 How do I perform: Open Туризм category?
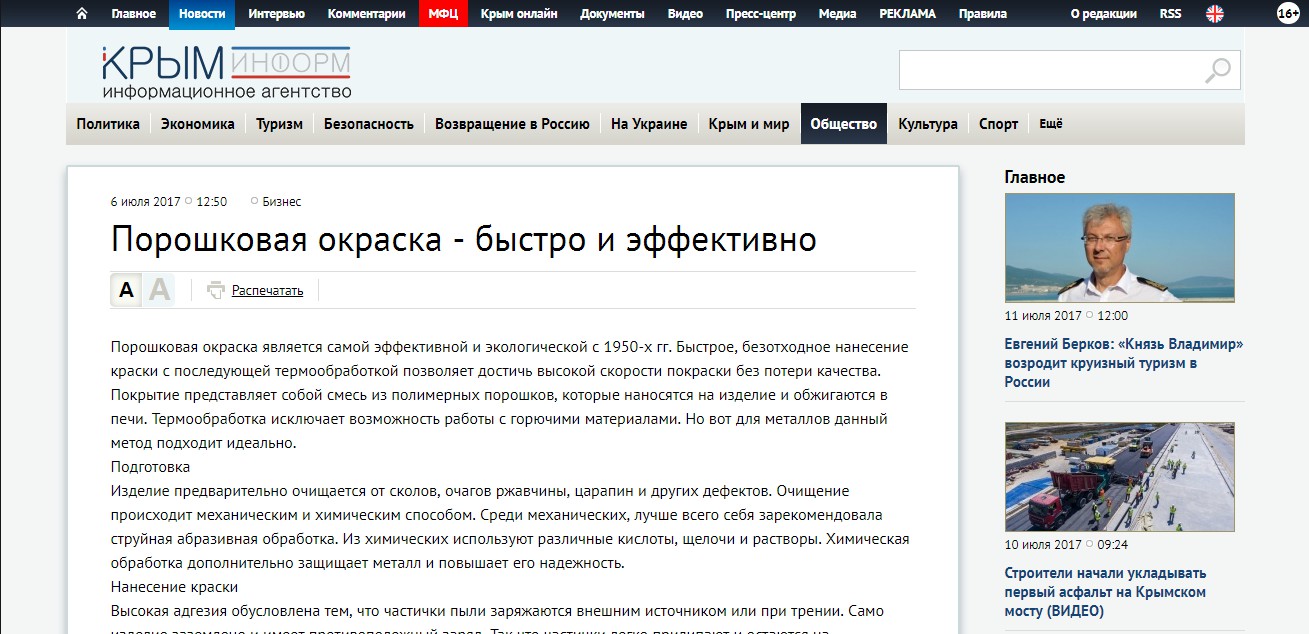tap(279, 124)
